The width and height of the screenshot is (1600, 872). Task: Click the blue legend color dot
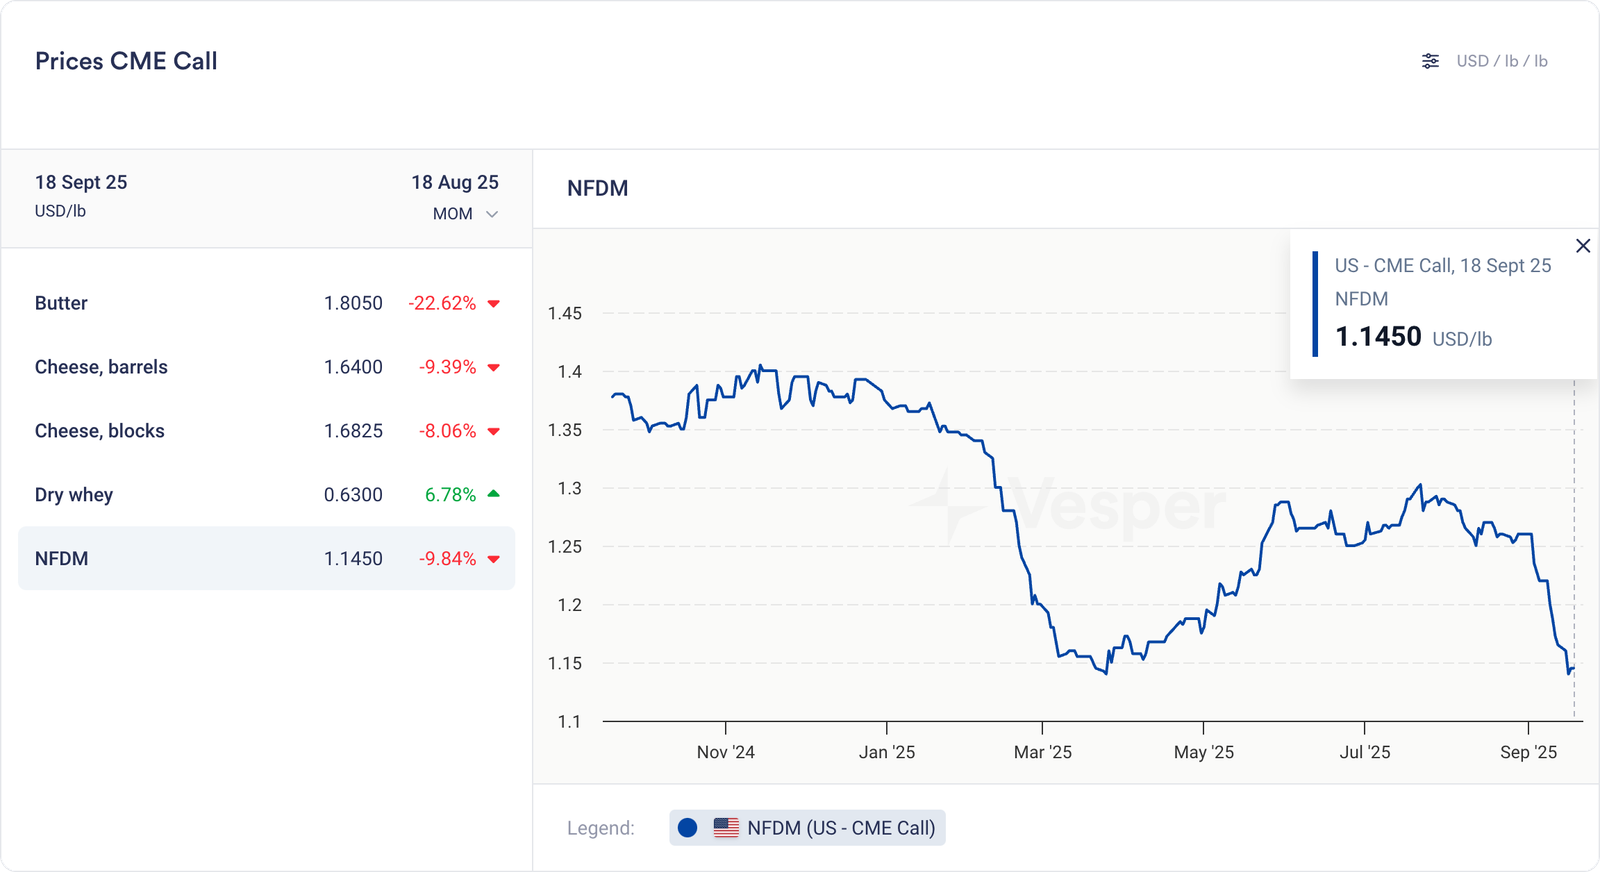point(687,828)
